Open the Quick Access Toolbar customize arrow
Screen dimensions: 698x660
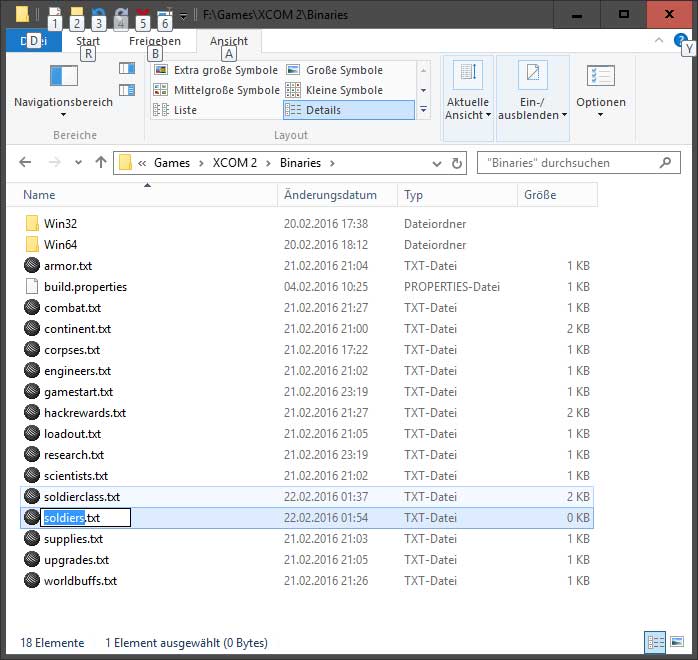point(183,16)
